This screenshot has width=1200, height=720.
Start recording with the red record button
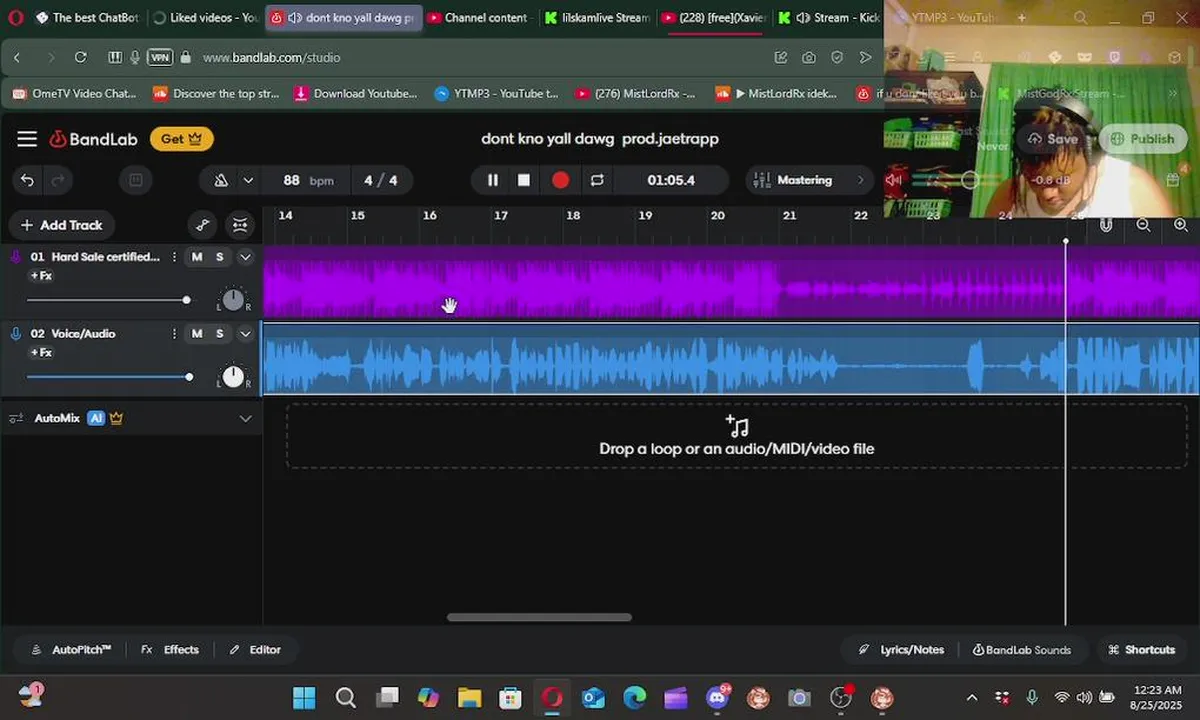pos(560,180)
